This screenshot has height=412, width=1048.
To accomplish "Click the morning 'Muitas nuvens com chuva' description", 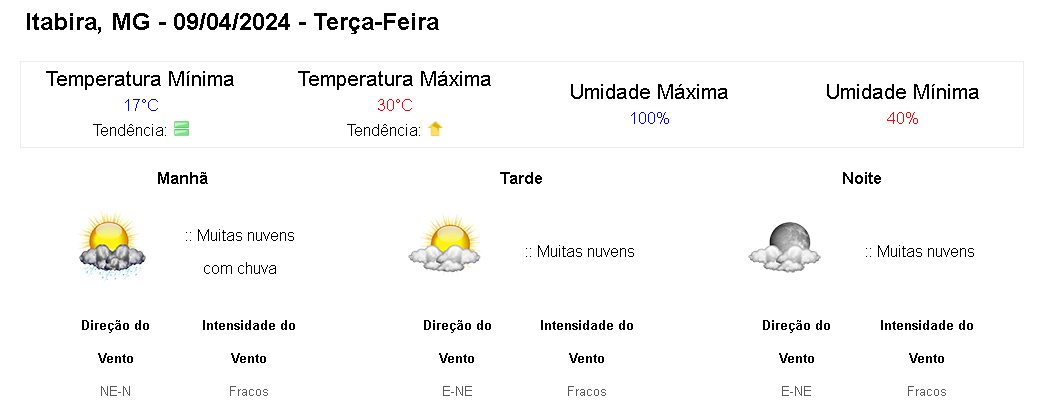I will pyautogui.click(x=240, y=252).
